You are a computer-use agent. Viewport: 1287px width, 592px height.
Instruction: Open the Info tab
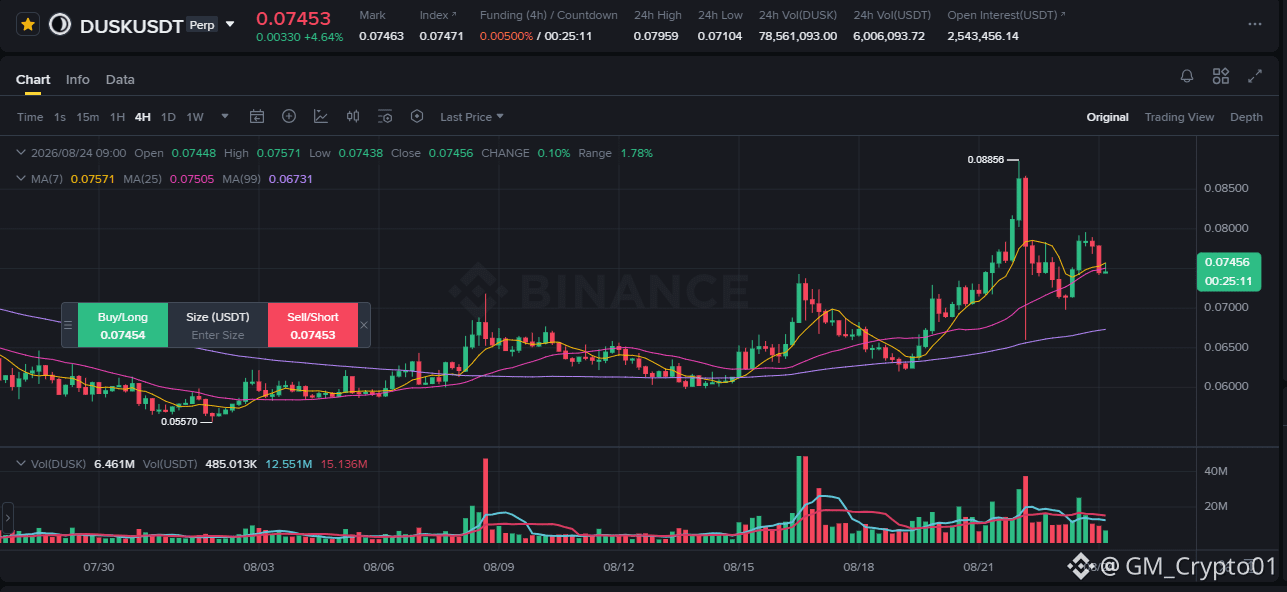click(x=78, y=79)
